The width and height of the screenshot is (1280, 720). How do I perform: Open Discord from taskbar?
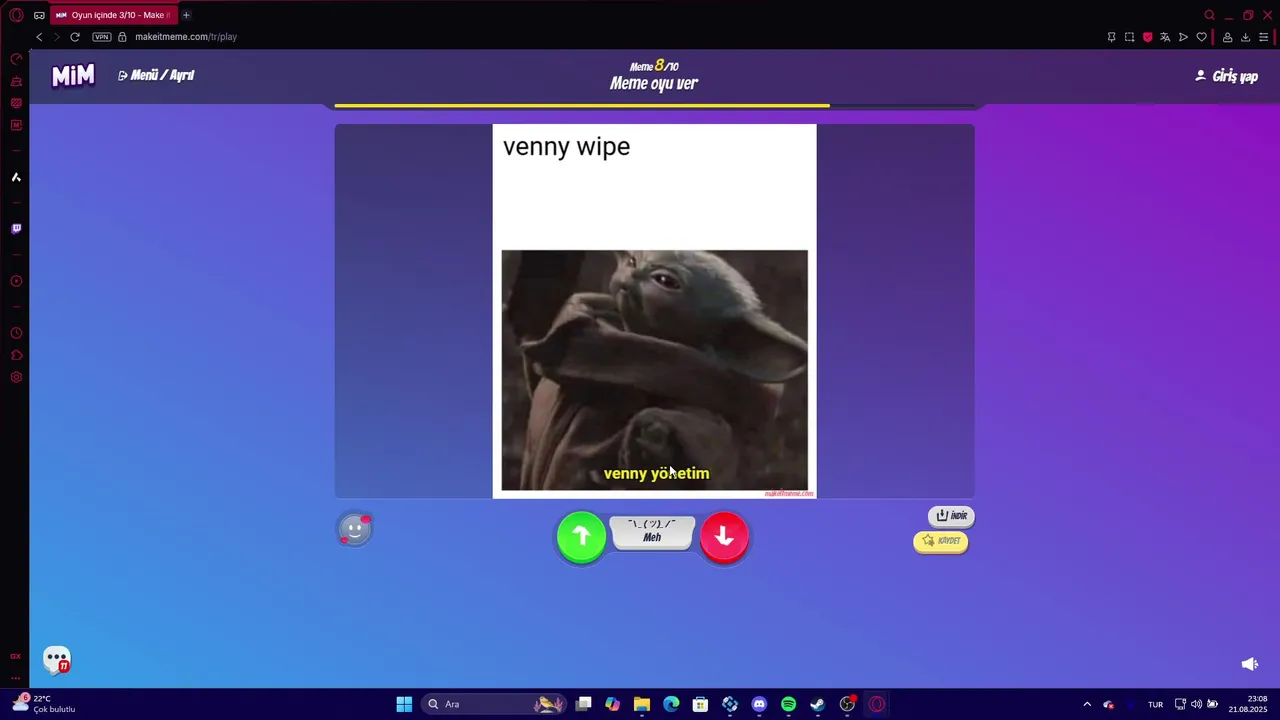[759, 704]
